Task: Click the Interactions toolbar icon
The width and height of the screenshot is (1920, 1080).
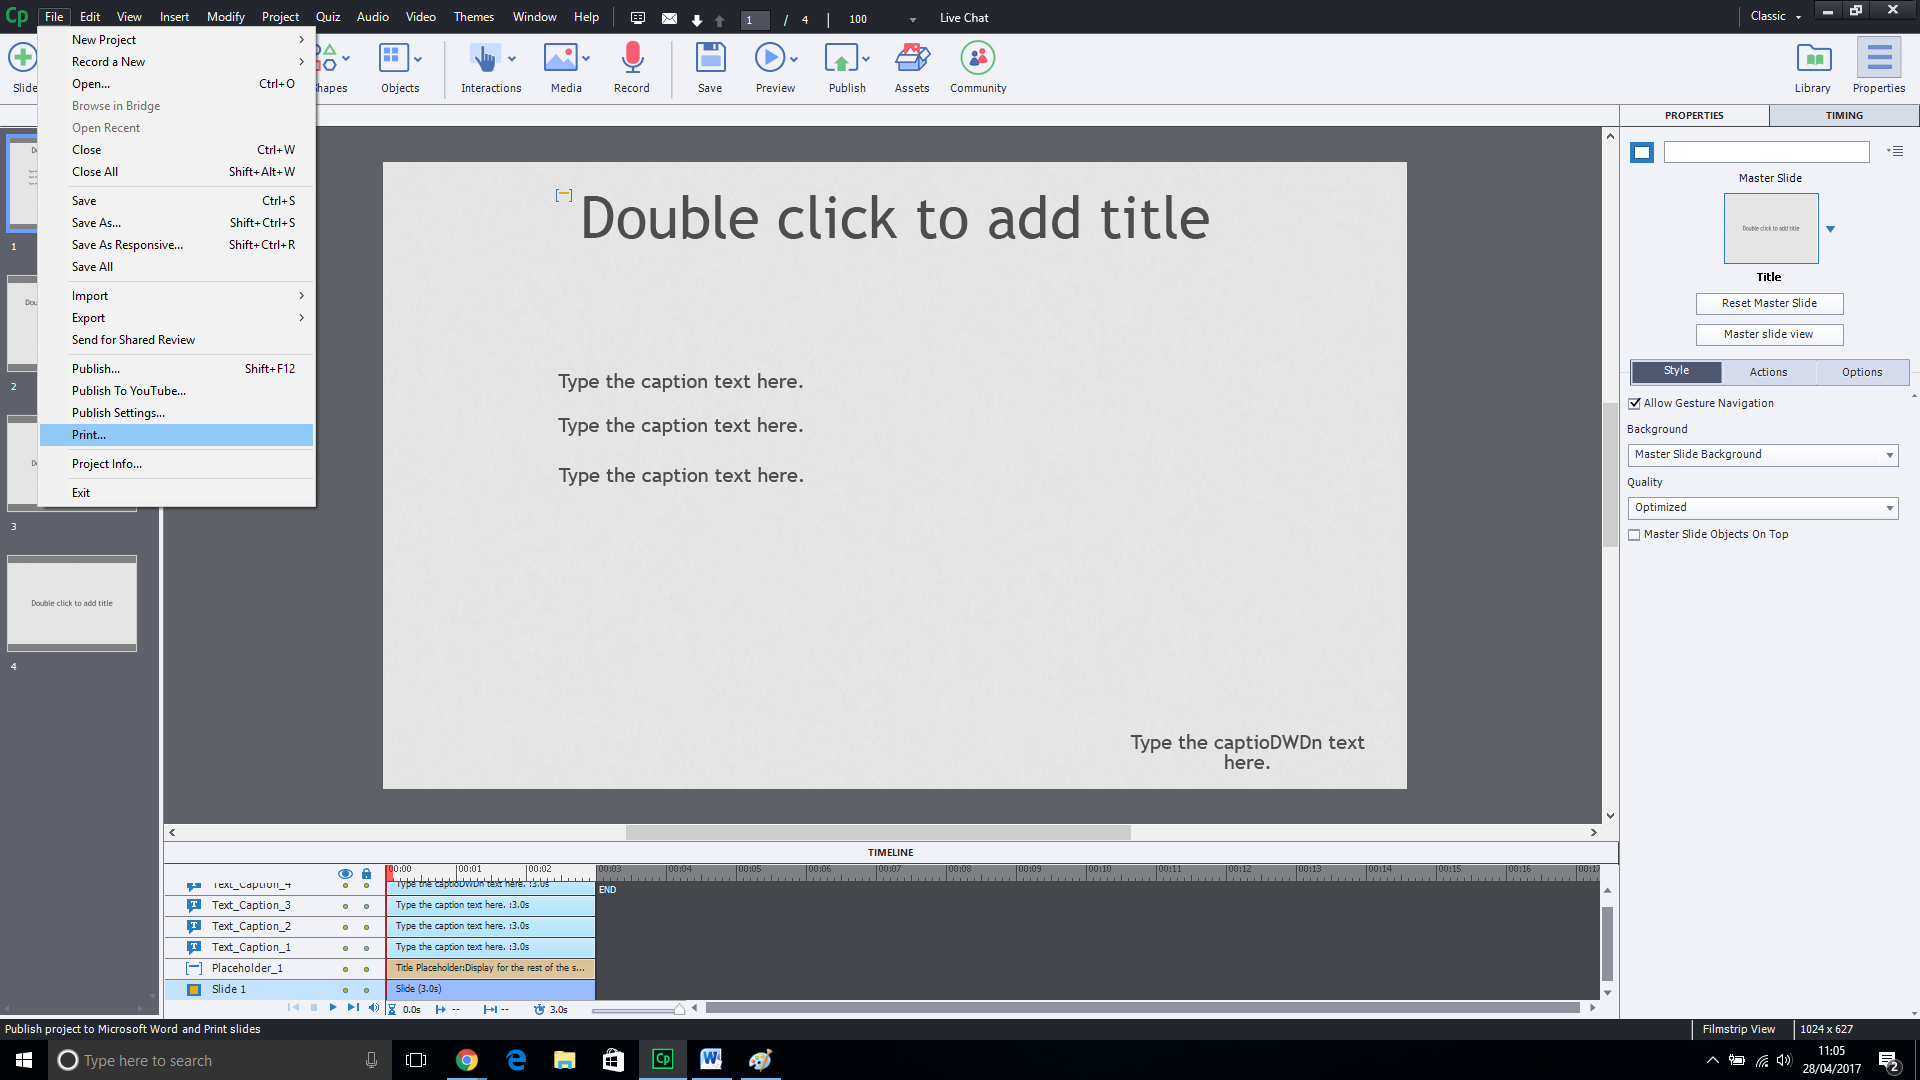Action: click(x=485, y=59)
